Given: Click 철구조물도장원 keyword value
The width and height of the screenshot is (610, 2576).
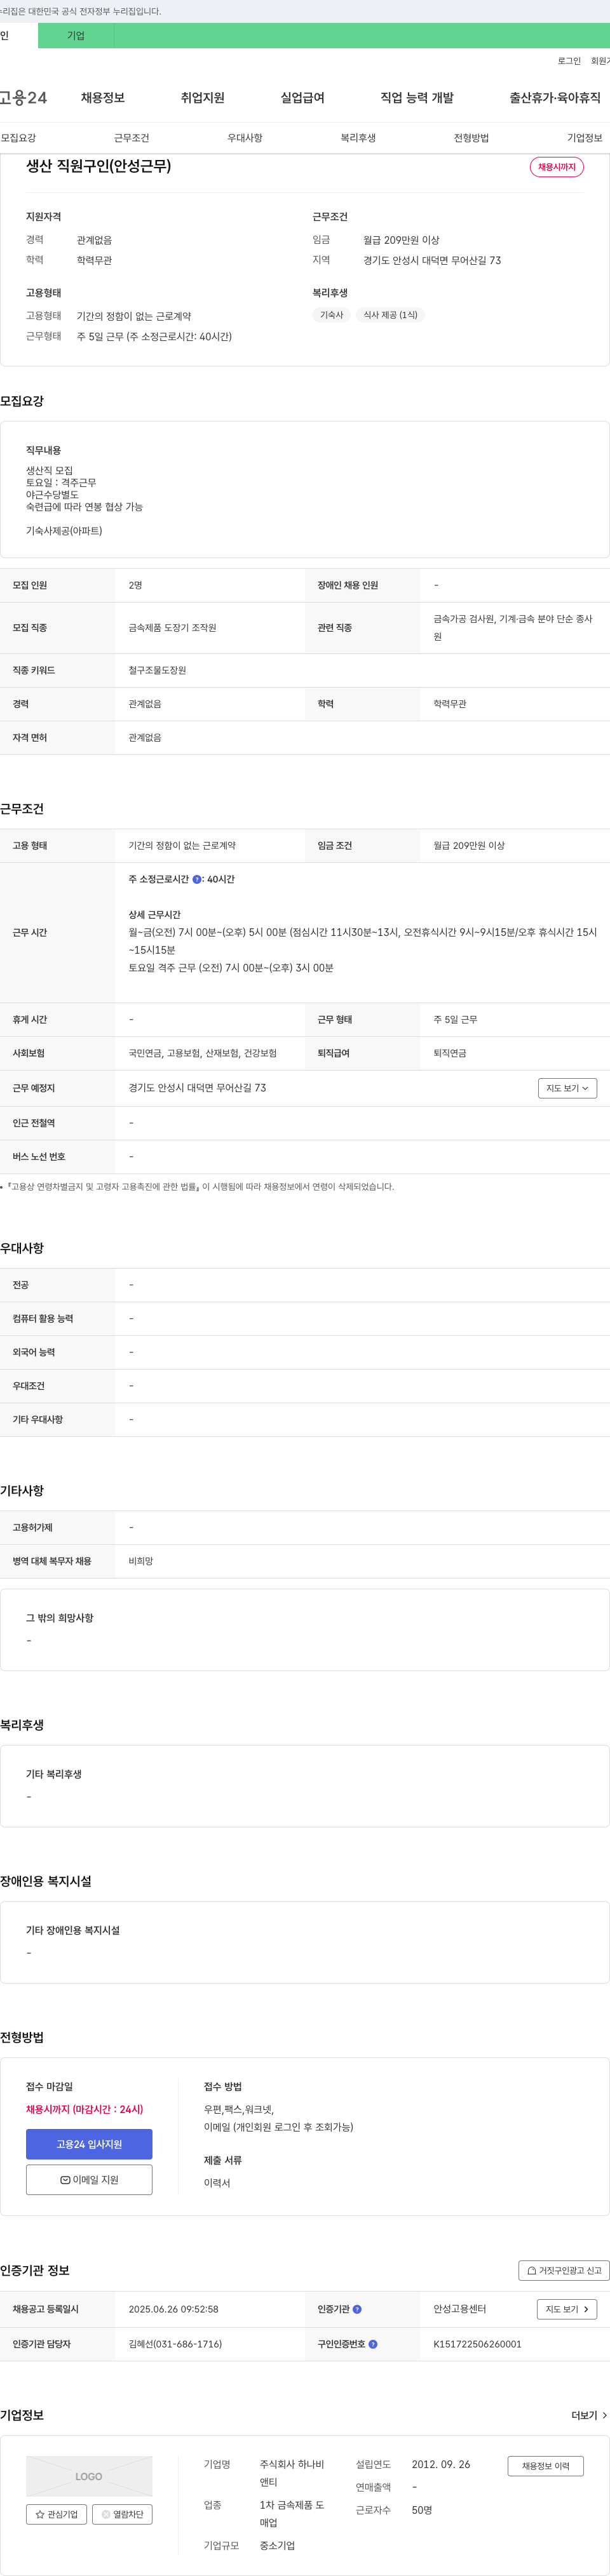Looking at the screenshot, I should click(157, 670).
